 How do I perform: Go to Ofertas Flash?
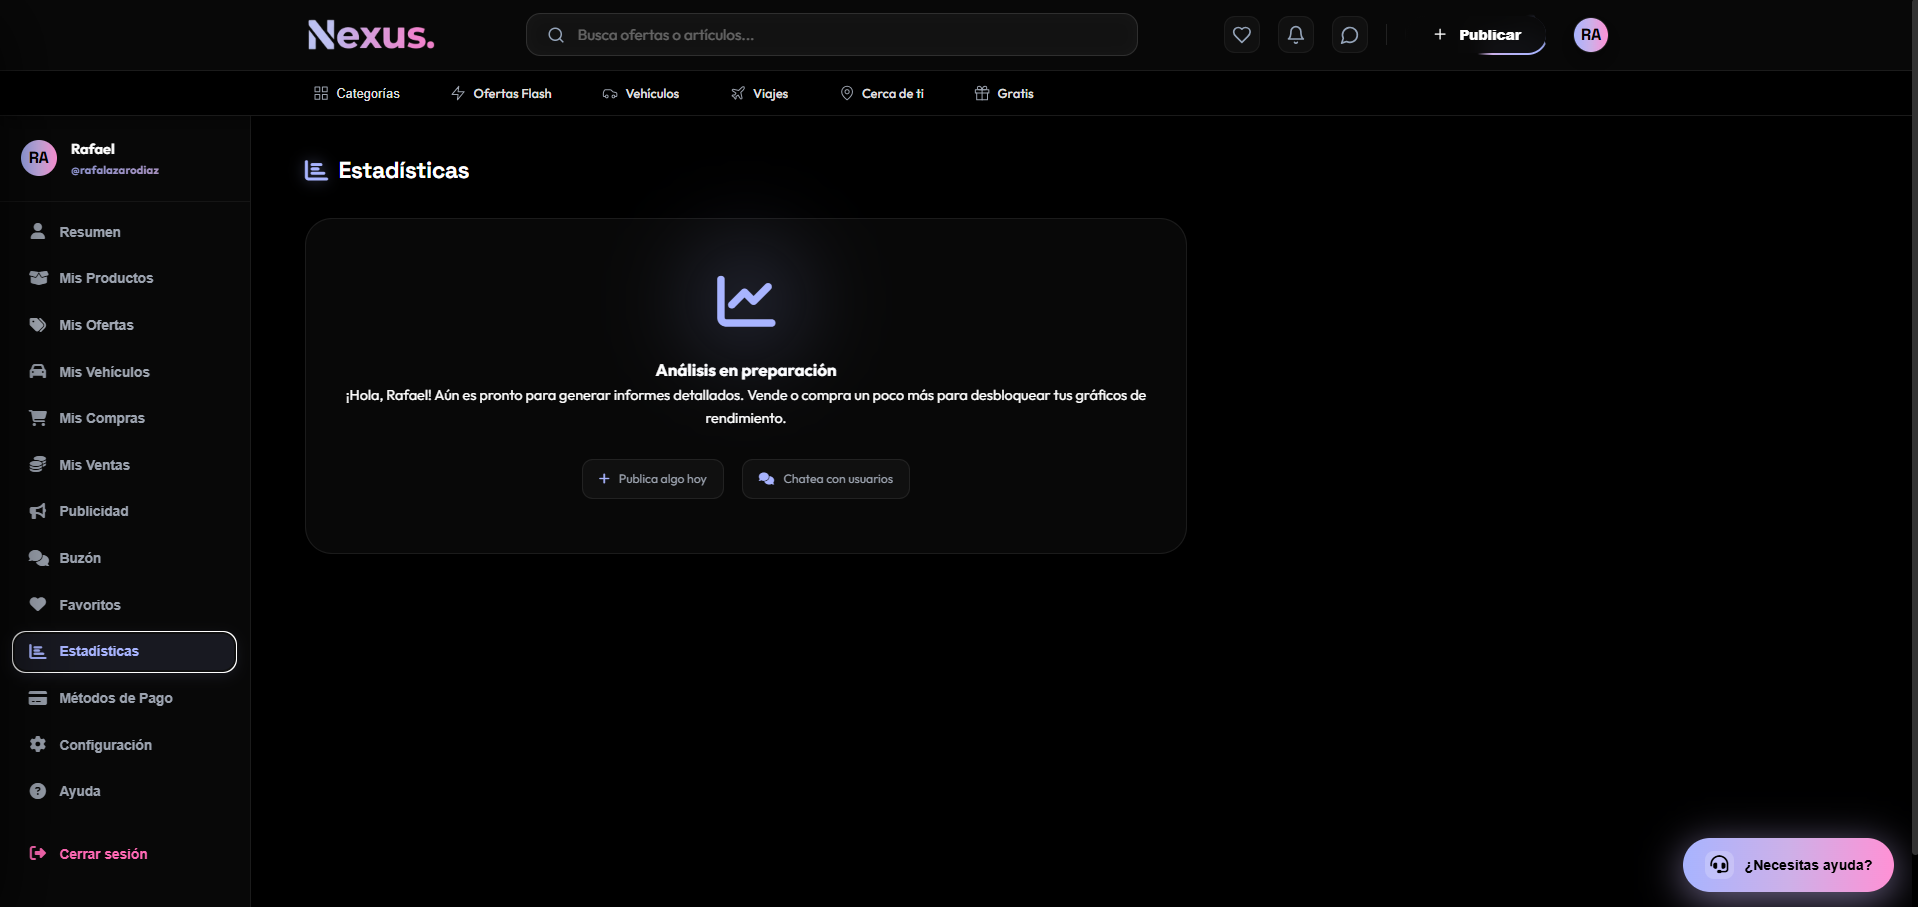[501, 93]
